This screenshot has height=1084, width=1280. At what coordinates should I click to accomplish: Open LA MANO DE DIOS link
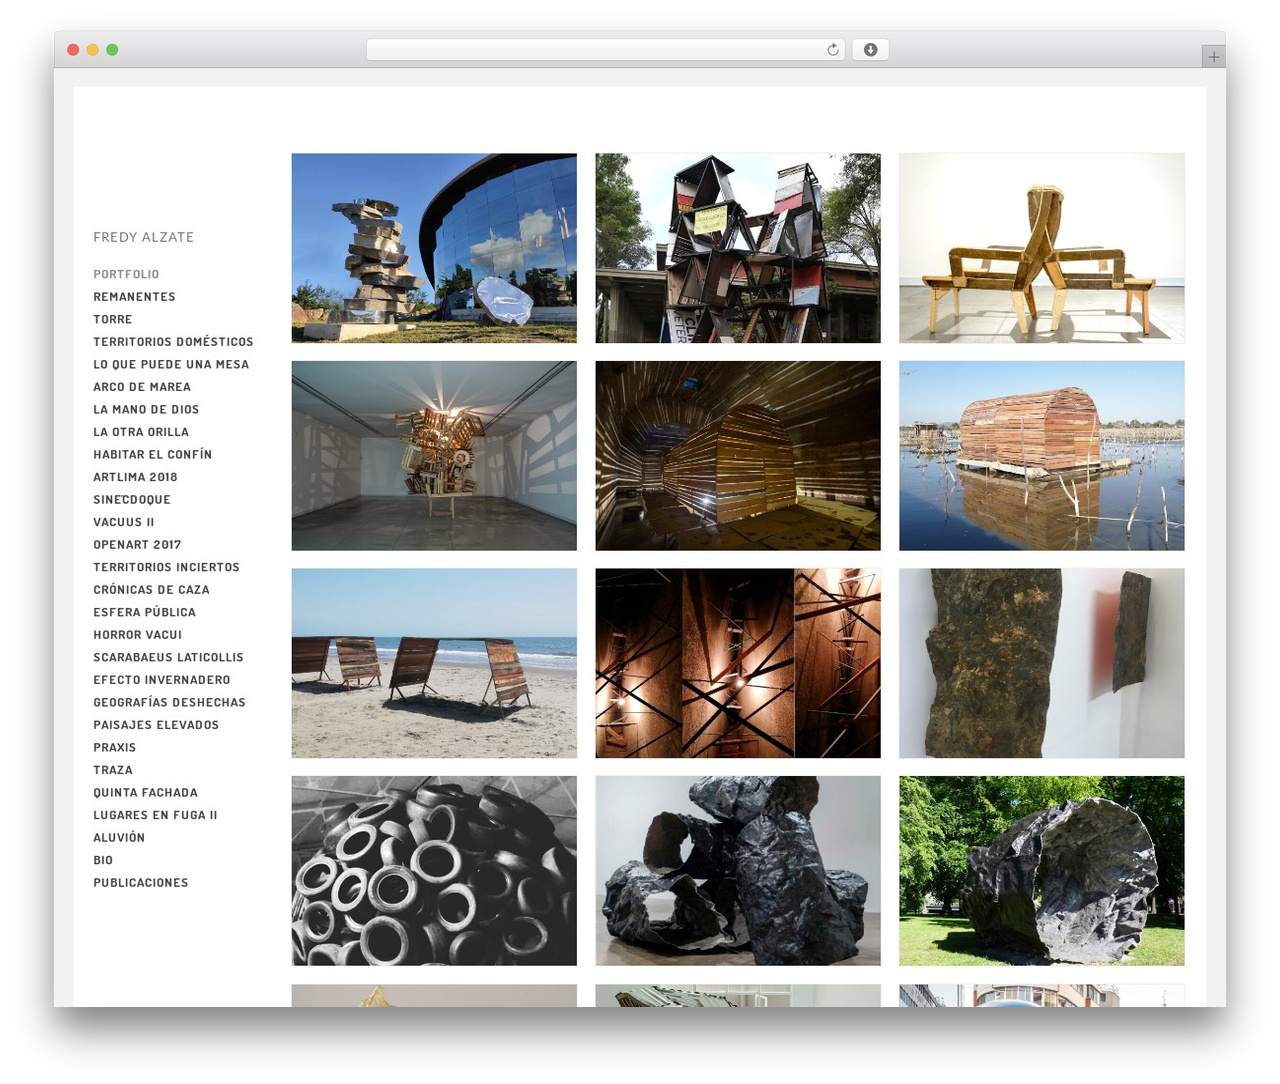146,409
